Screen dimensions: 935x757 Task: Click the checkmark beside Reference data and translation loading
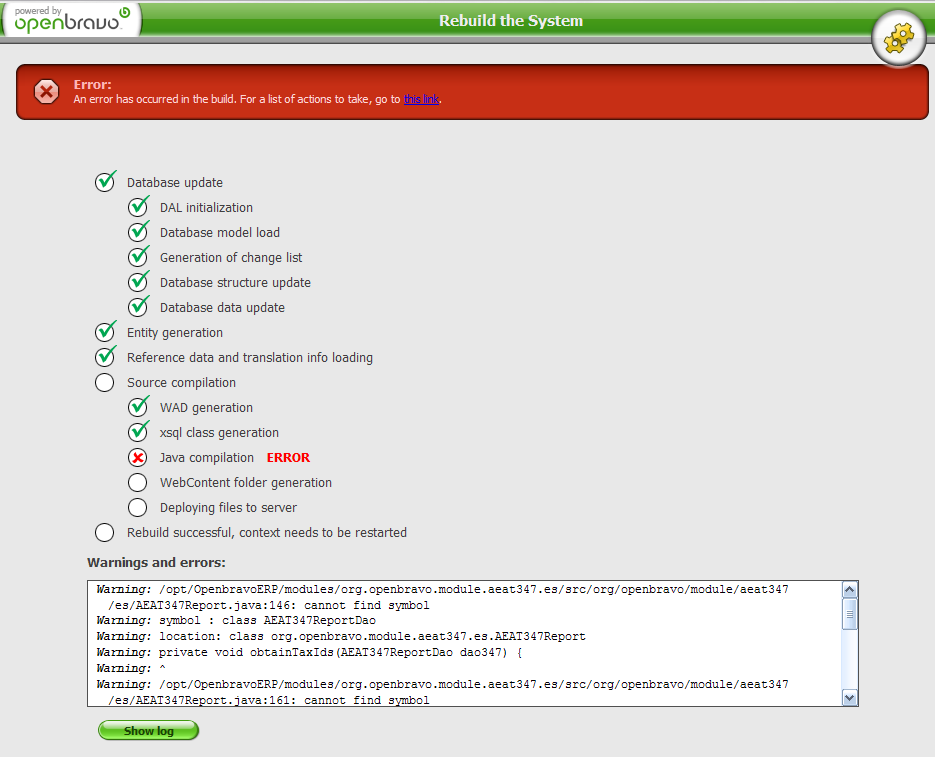[106, 357]
